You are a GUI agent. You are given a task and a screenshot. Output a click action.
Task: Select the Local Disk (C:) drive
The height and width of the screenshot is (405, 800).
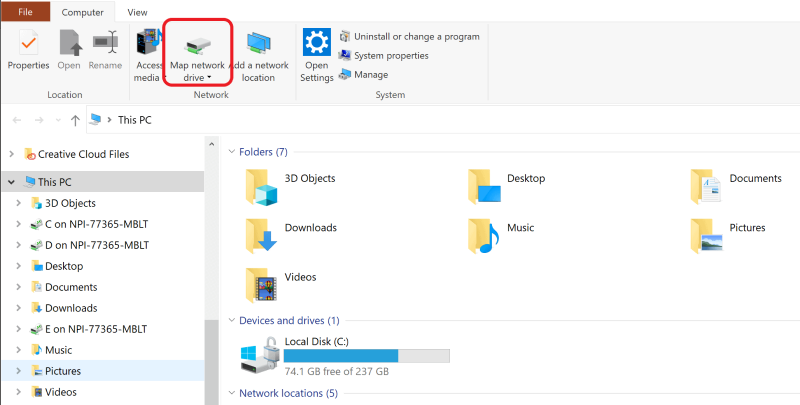[x=262, y=357]
